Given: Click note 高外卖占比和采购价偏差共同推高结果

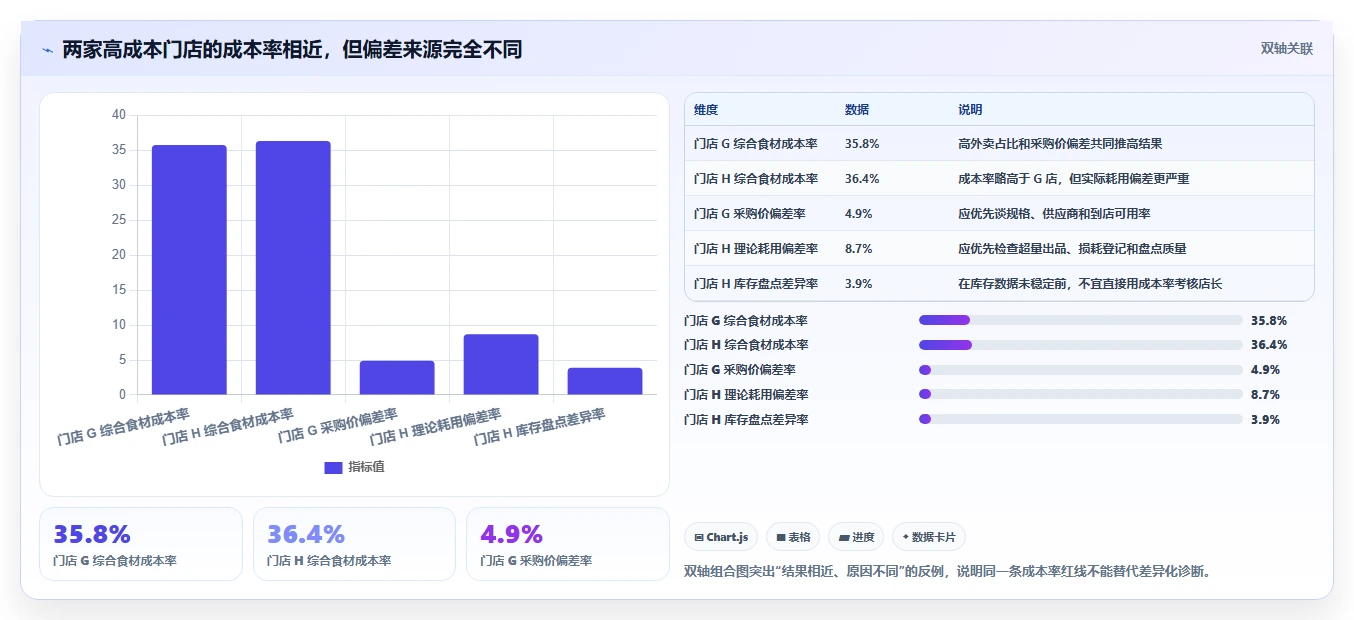Looking at the screenshot, I should 1060,144.
